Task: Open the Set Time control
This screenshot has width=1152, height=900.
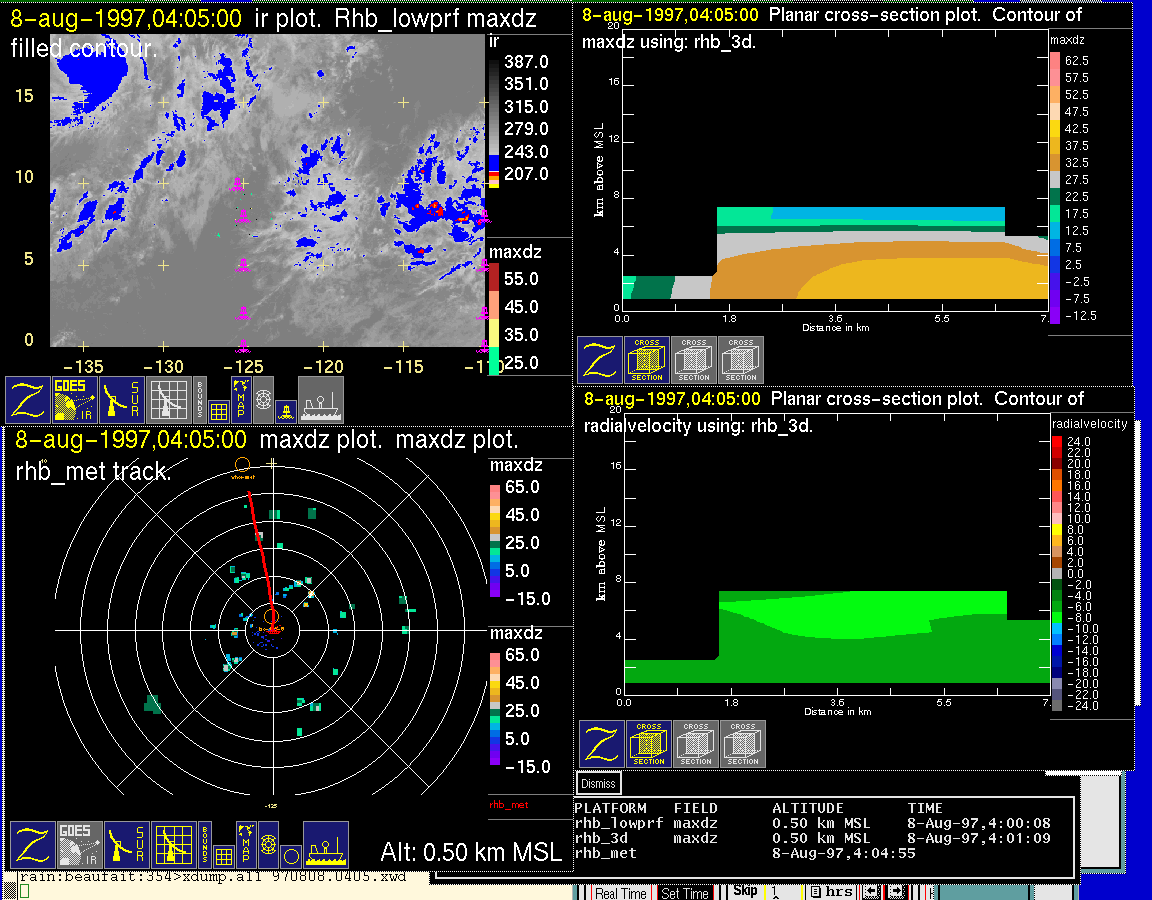Action: (685, 893)
